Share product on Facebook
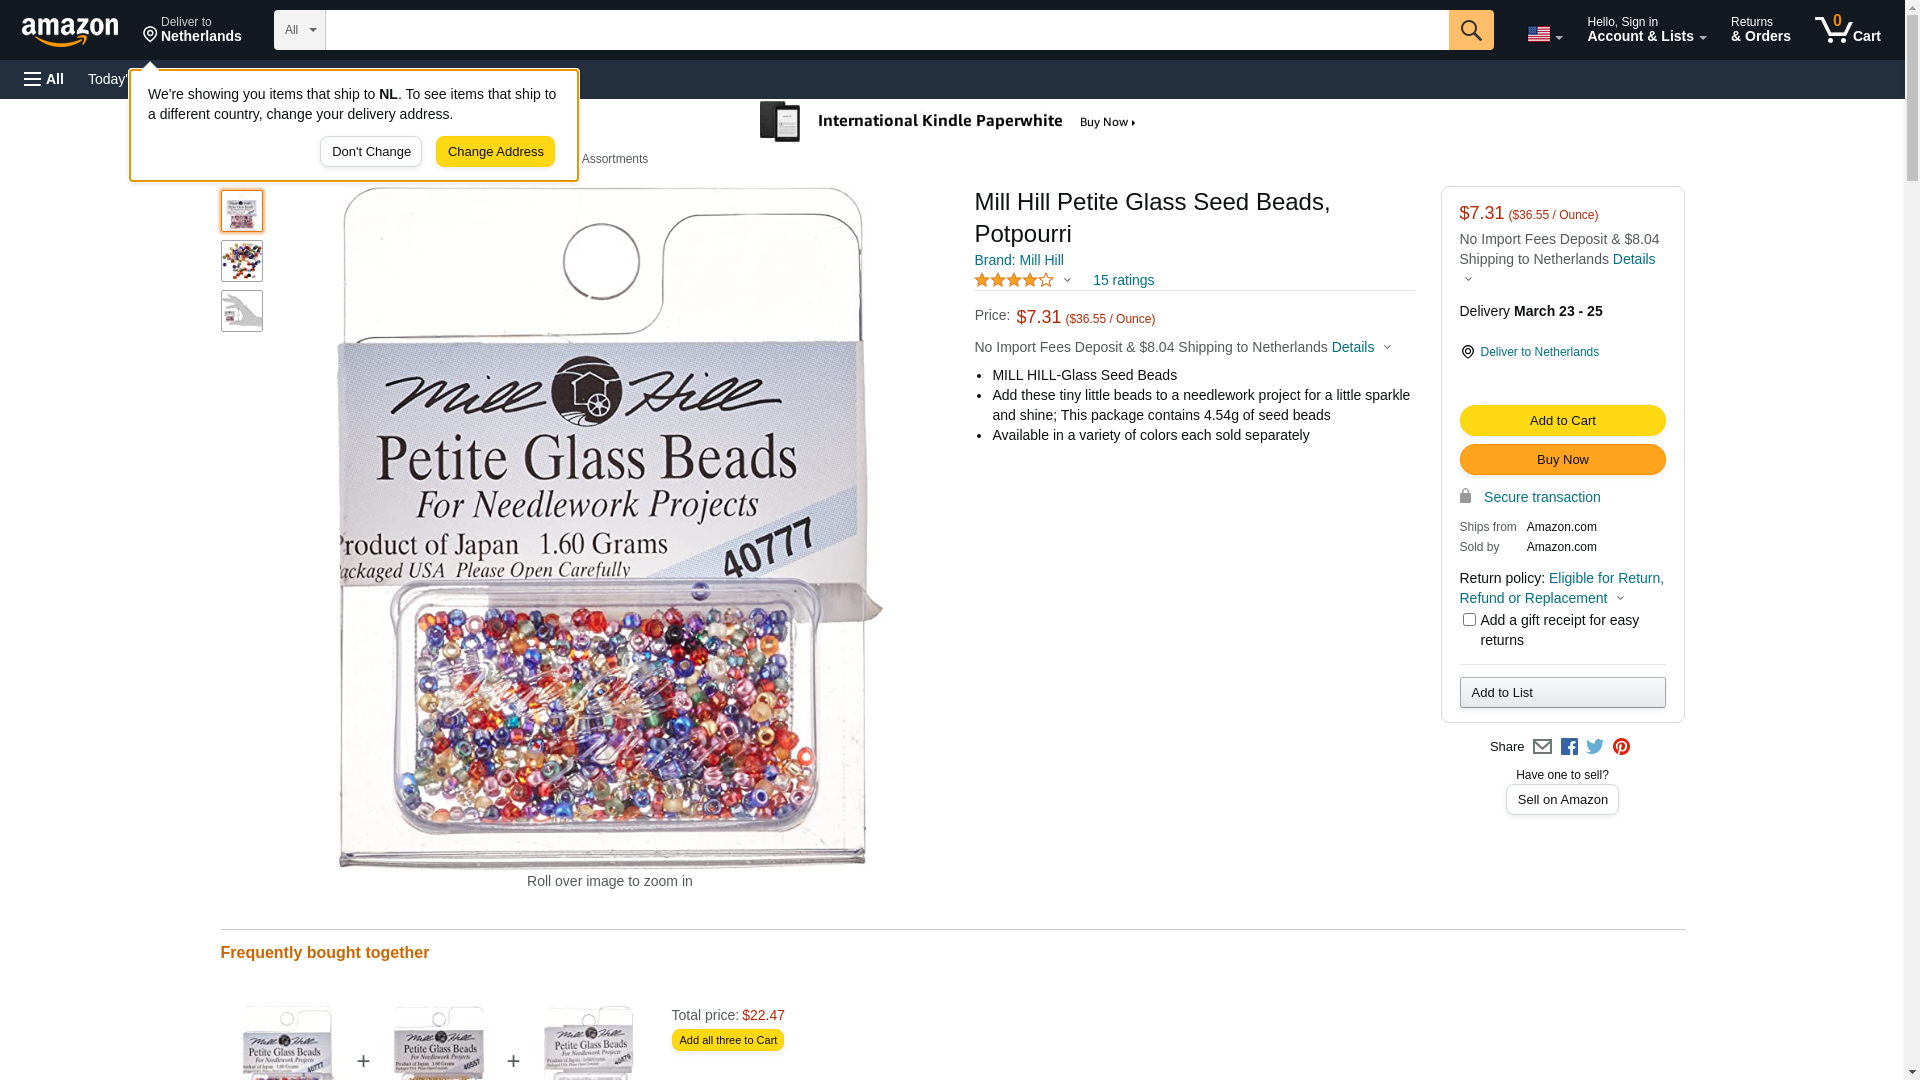 pyautogui.click(x=1569, y=747)
